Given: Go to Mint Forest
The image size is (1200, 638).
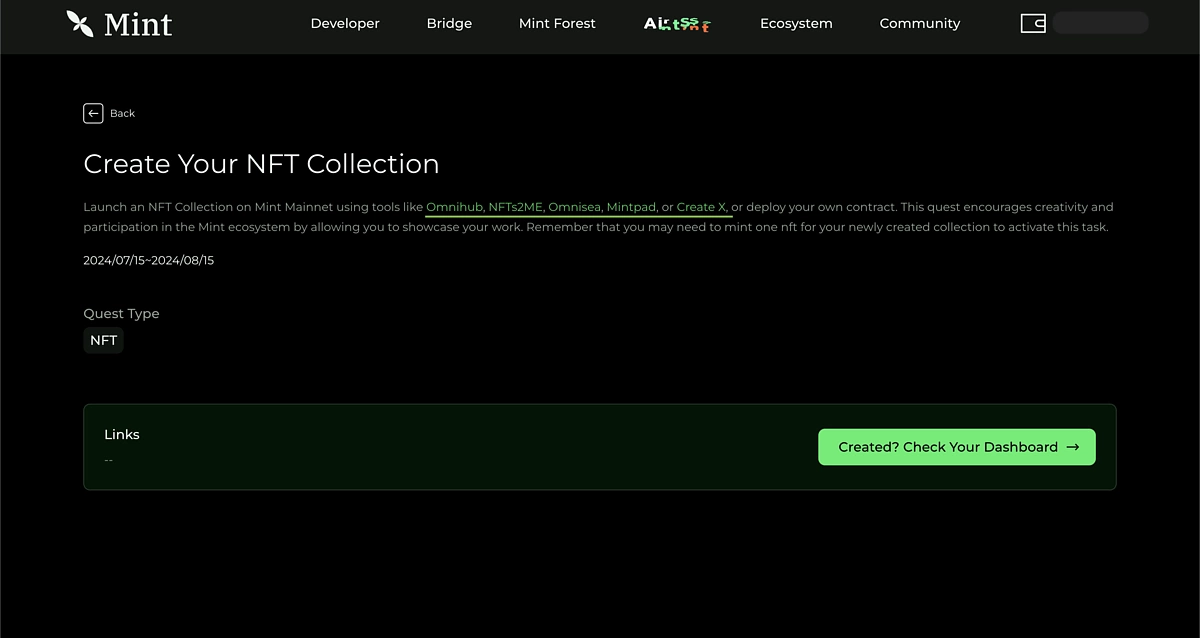Looking at the screenshot, I should click(x=557, y=23).
